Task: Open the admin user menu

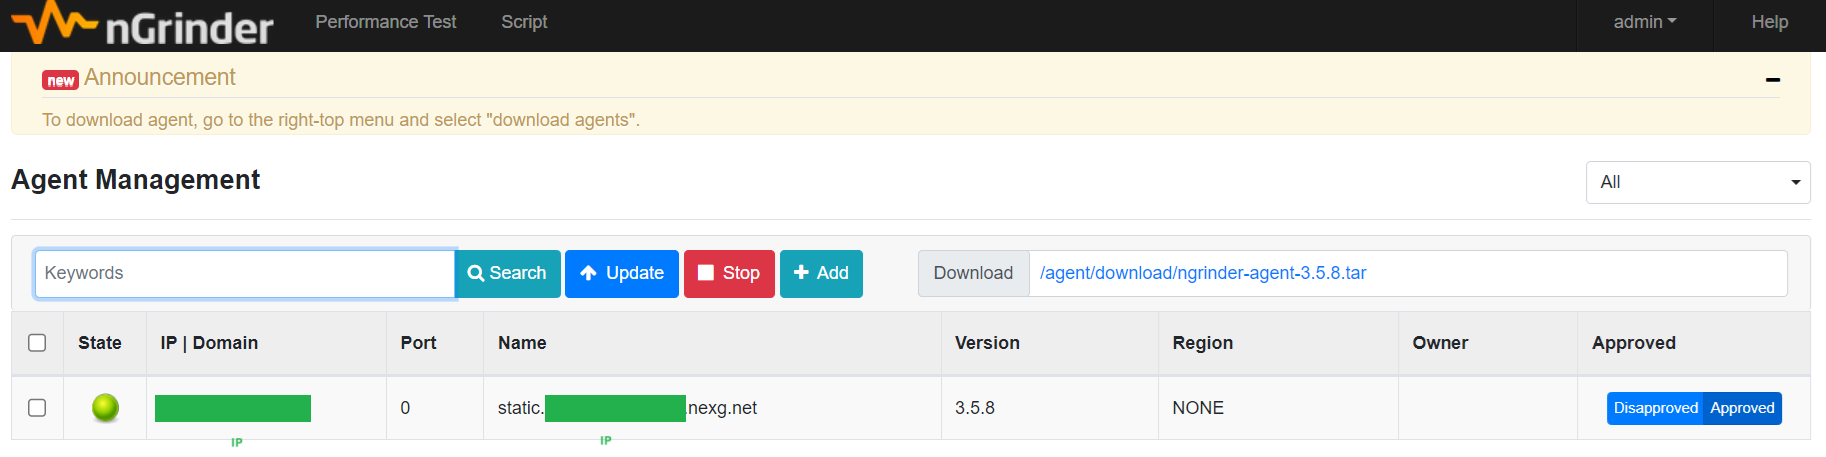Action: pos(1645,22)
